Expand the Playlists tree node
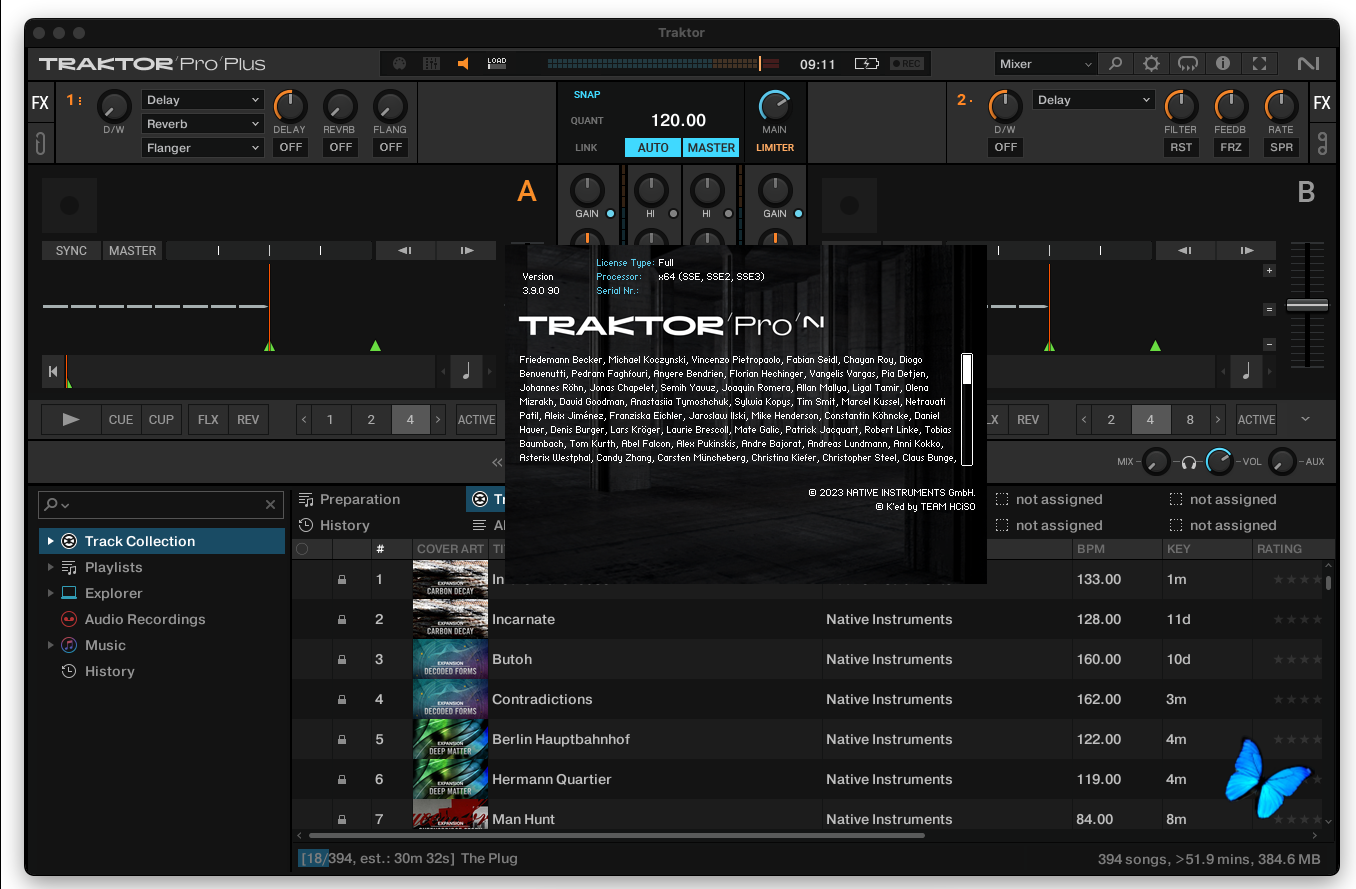 click(50, 567)
